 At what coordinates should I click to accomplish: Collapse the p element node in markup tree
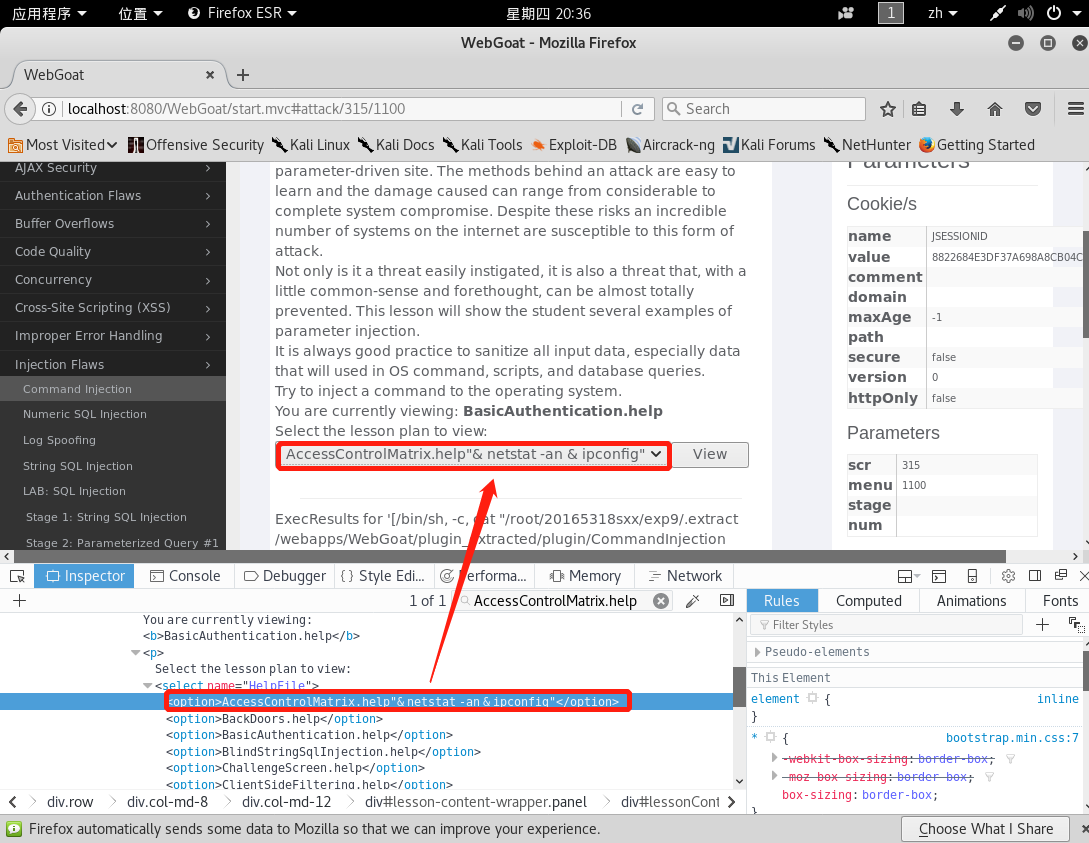click(135, 653)
